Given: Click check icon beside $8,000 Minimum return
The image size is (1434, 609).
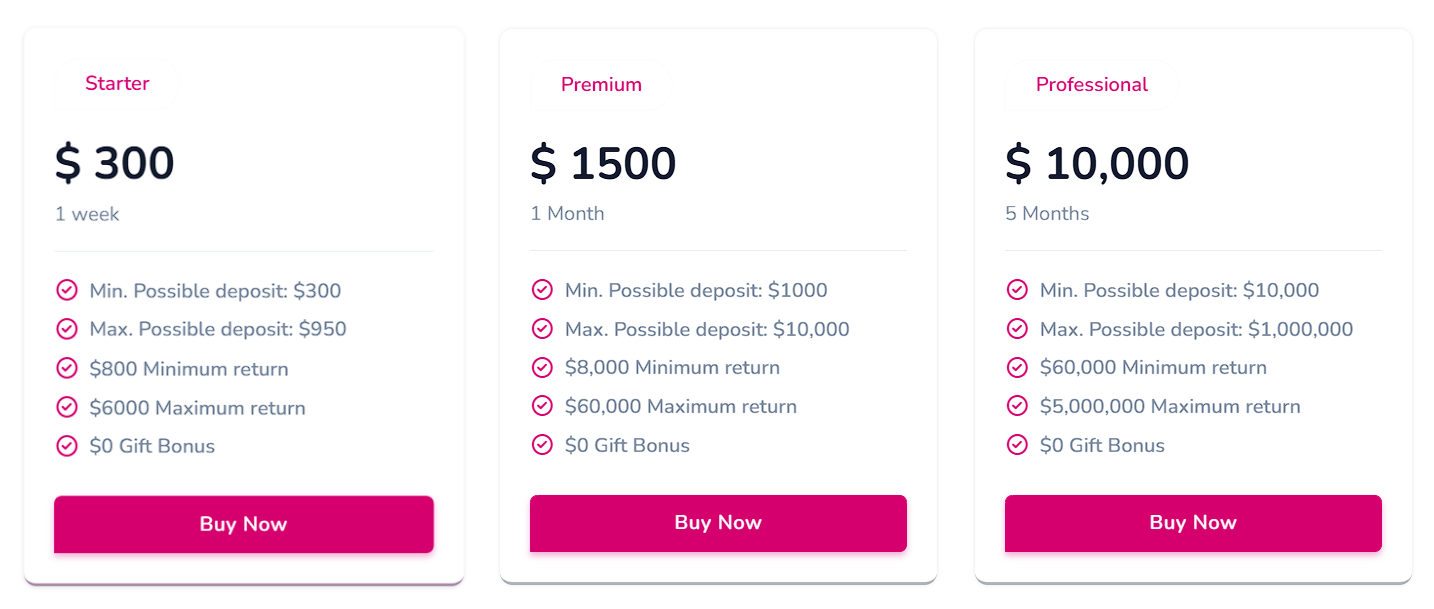Looking at the screenshot, I should pos(542,367).
